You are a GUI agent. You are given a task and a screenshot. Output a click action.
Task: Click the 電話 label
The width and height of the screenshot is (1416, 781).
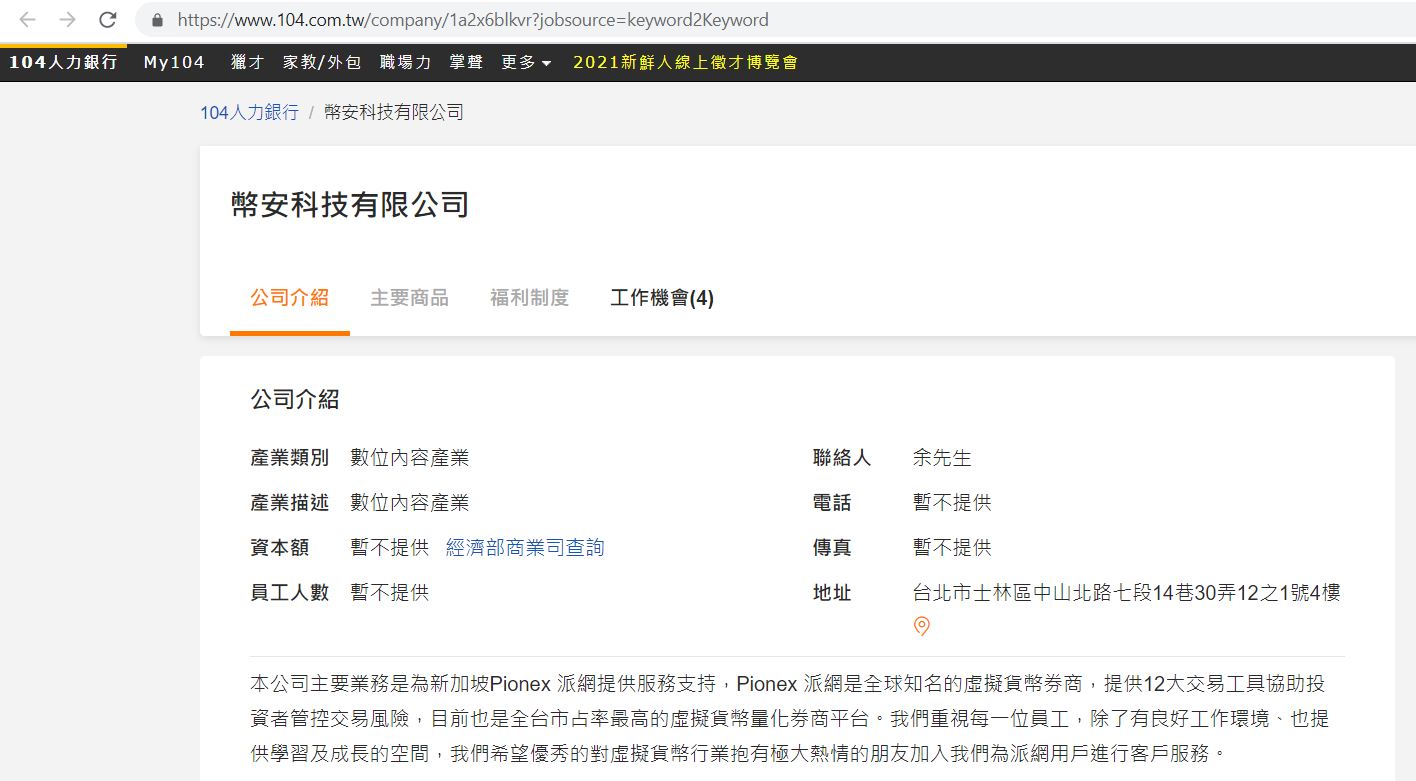pos(832,503)
